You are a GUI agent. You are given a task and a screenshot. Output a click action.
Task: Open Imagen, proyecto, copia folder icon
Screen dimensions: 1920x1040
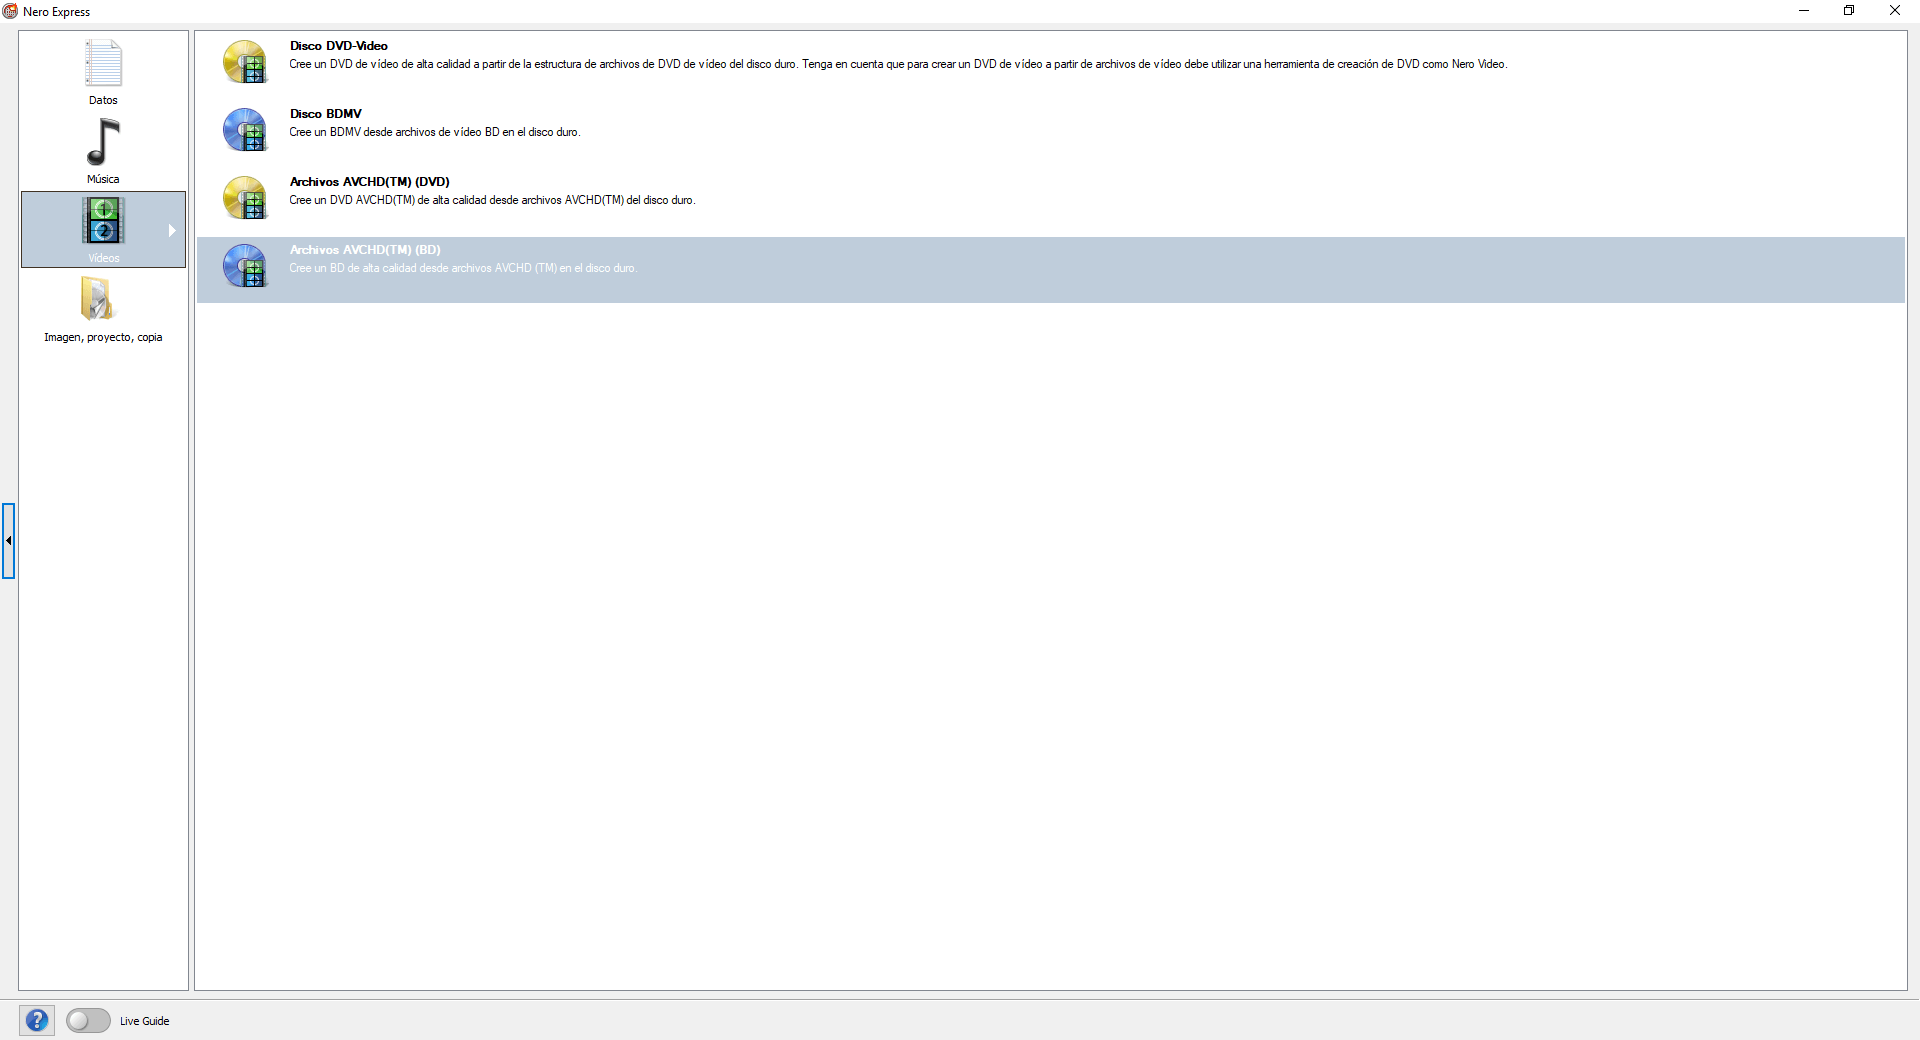98,298
